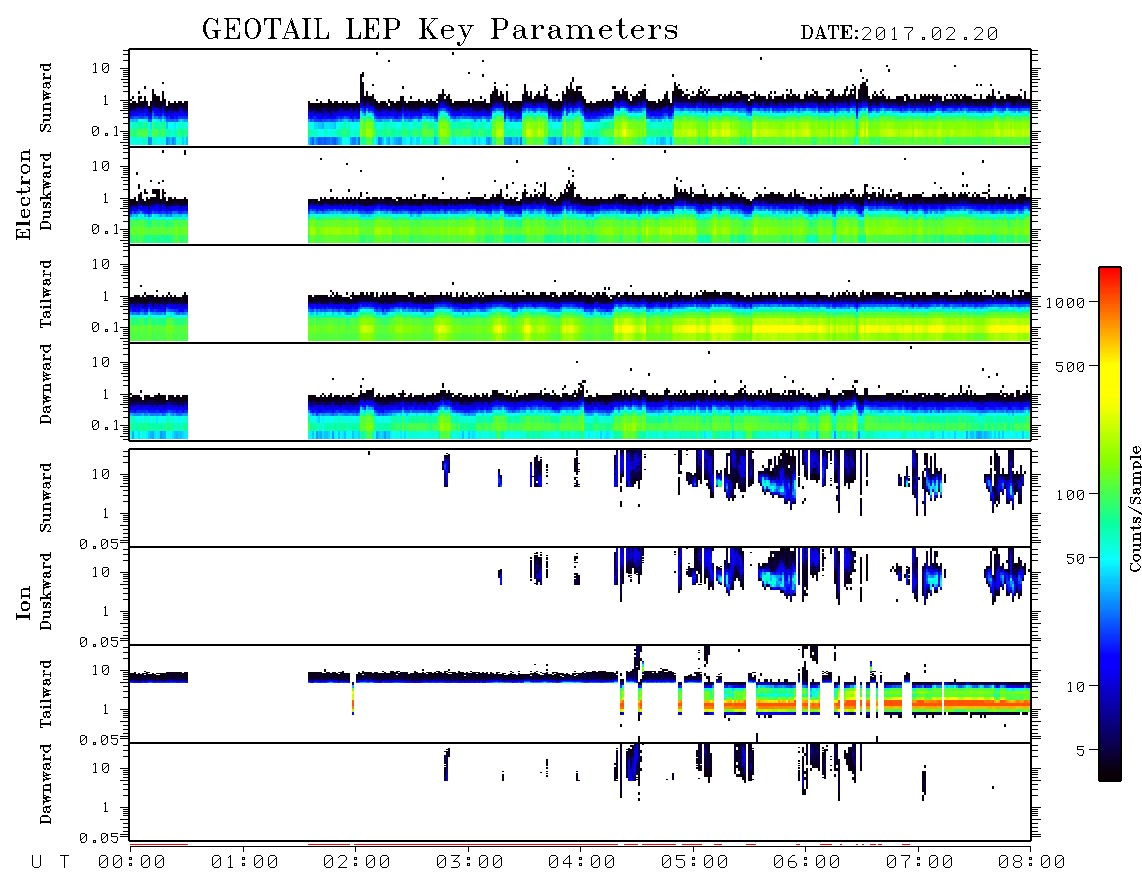Click the 03:00 time axis label
The image size is (1142, 880).
(x=470, y=862)
